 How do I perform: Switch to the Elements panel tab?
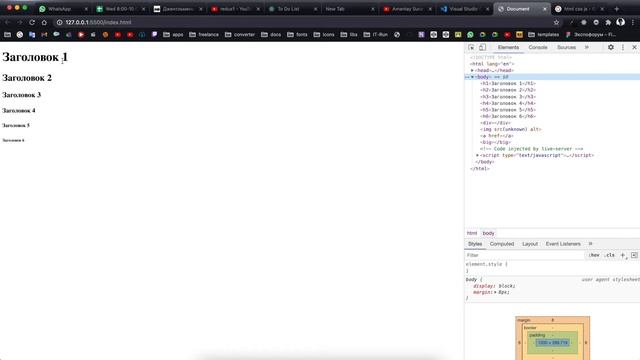pyautogui.click(x=508, y=47)
